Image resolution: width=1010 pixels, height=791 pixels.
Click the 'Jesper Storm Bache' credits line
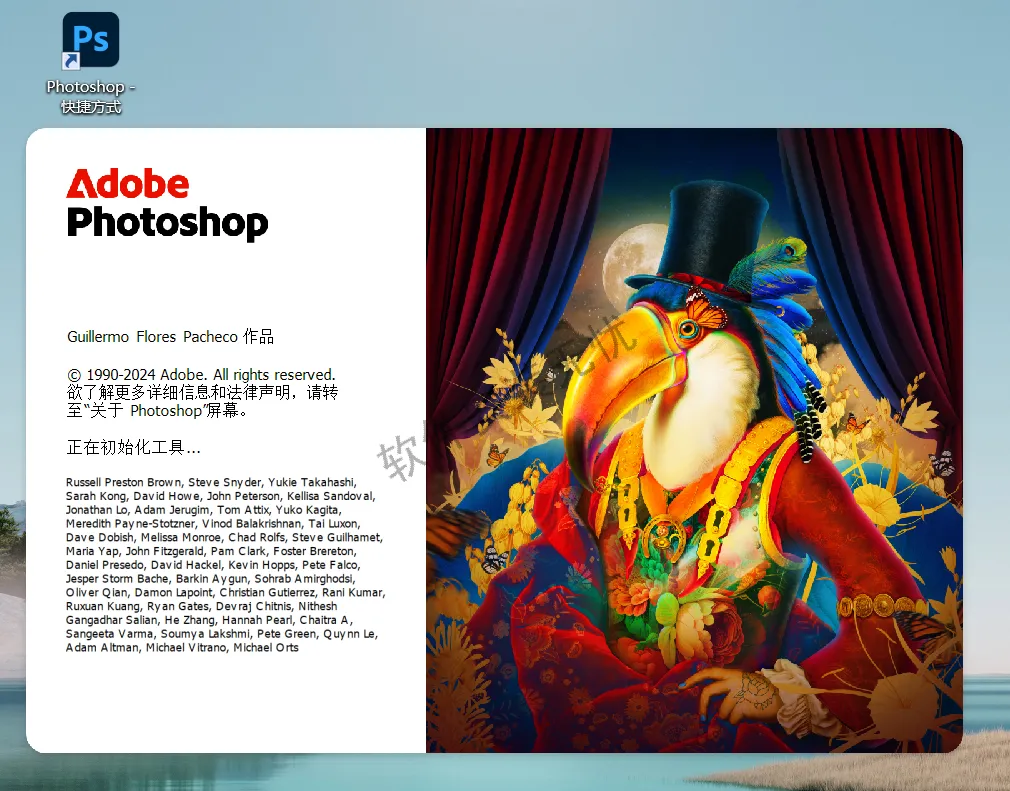210,578
